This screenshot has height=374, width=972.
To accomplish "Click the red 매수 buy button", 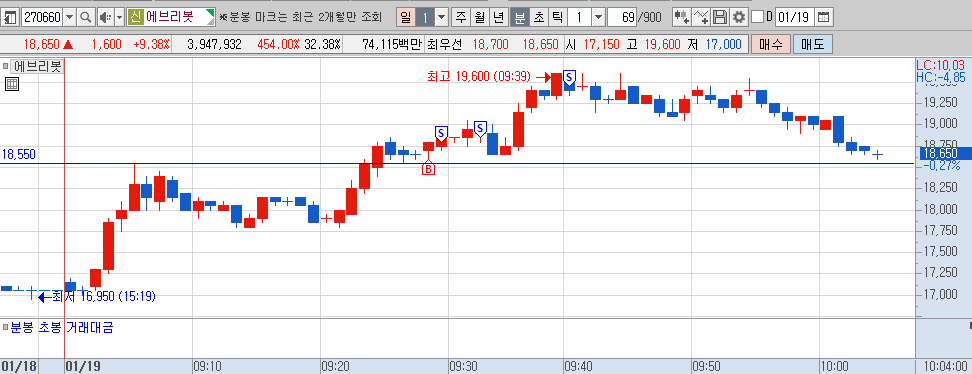I will (771, 45).
